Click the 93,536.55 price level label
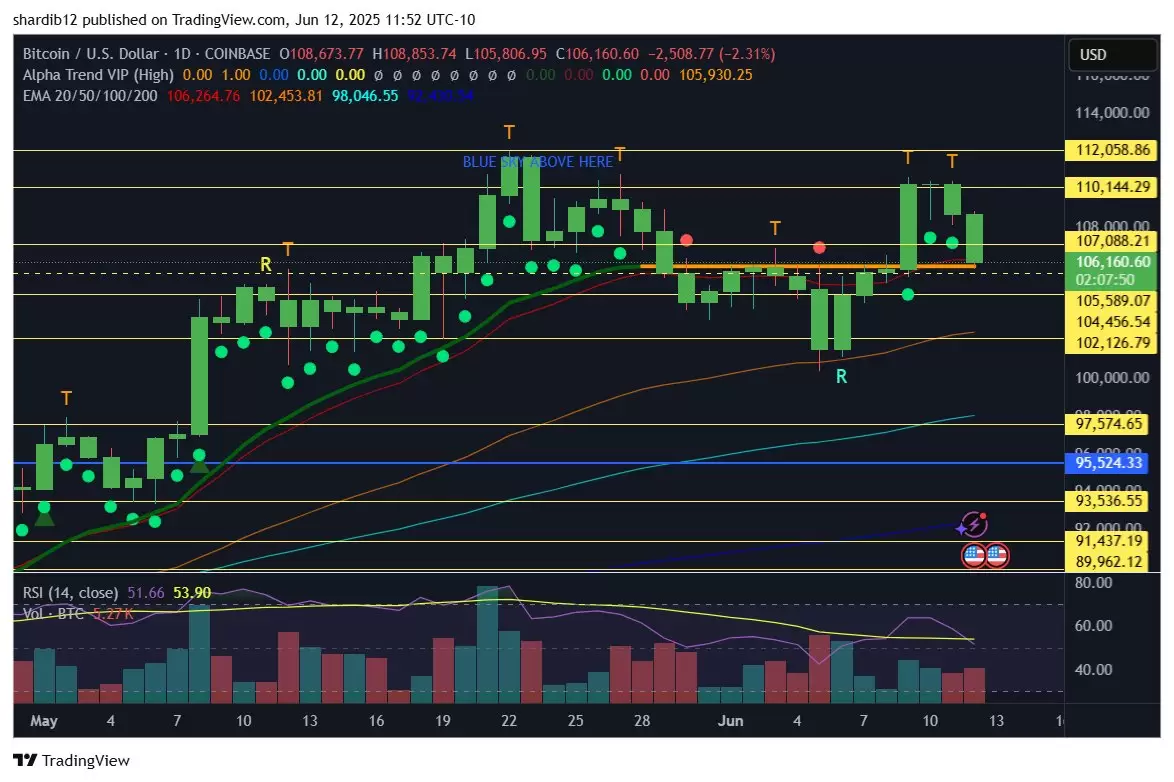Image resolution: width=1174 pixels, height=782 pixels. 1108,500
